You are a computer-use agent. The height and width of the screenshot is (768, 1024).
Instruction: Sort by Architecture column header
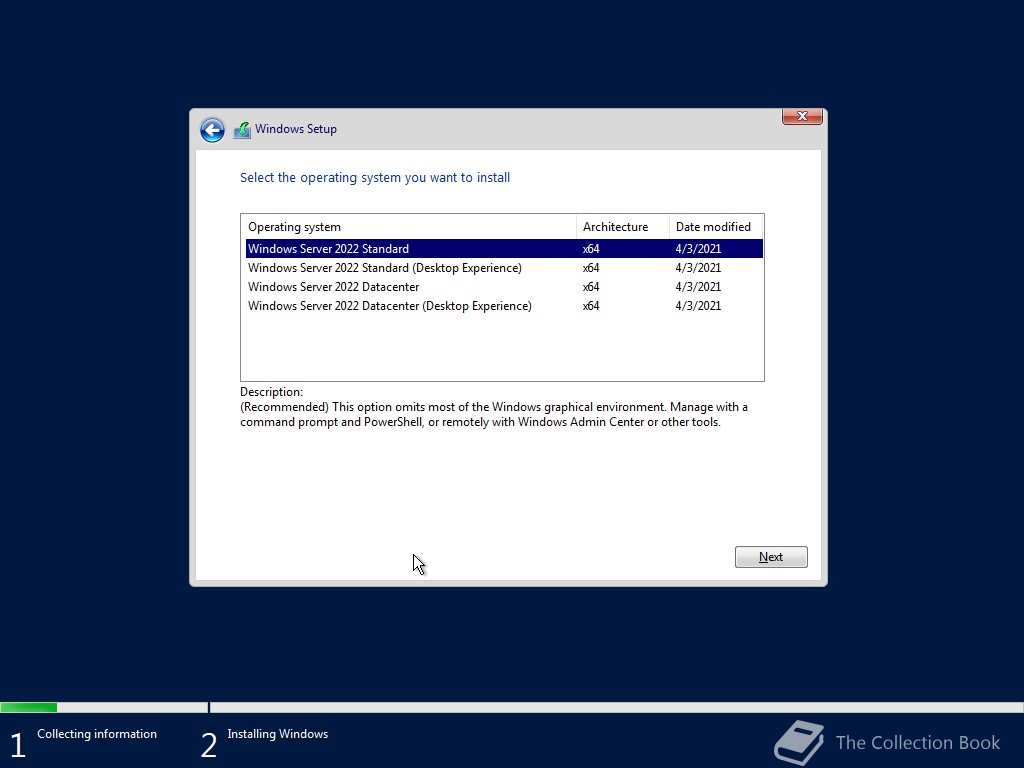623,227
